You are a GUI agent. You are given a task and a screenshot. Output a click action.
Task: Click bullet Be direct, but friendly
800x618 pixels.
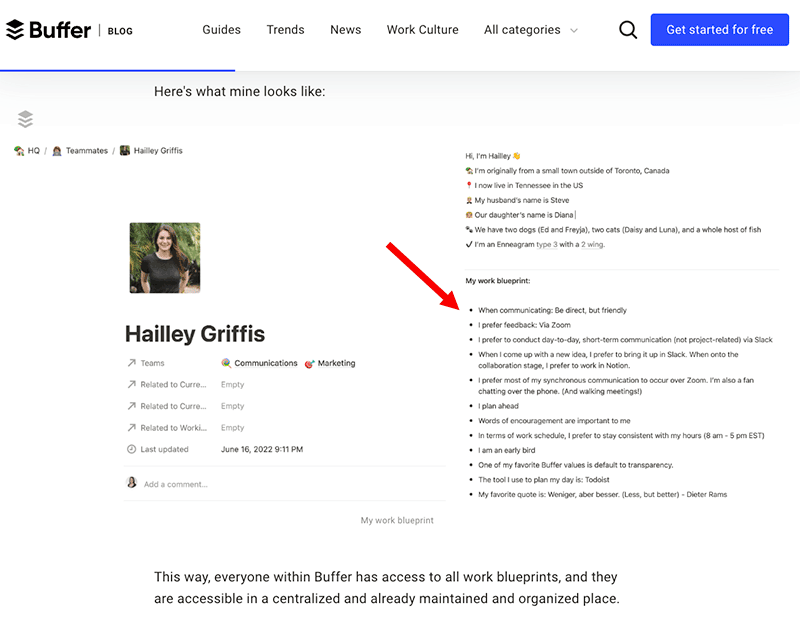[552, 310]
